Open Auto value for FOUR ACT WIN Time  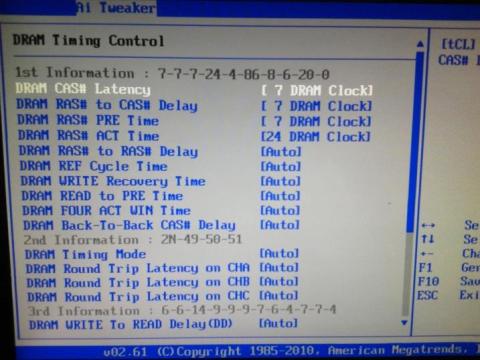280,210
